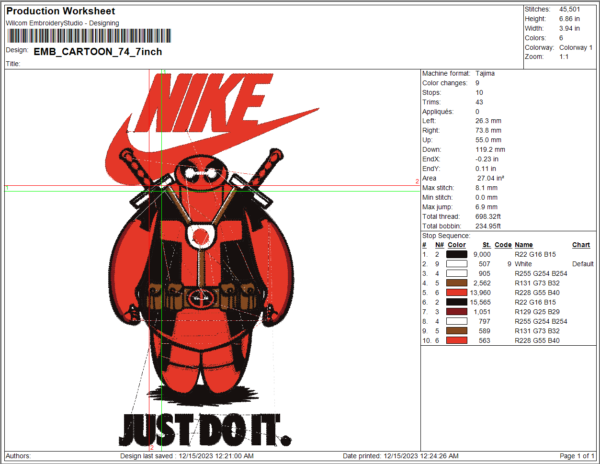Click the Colorway 1 value in header
600x464 pixels.
tap(575, 46)
